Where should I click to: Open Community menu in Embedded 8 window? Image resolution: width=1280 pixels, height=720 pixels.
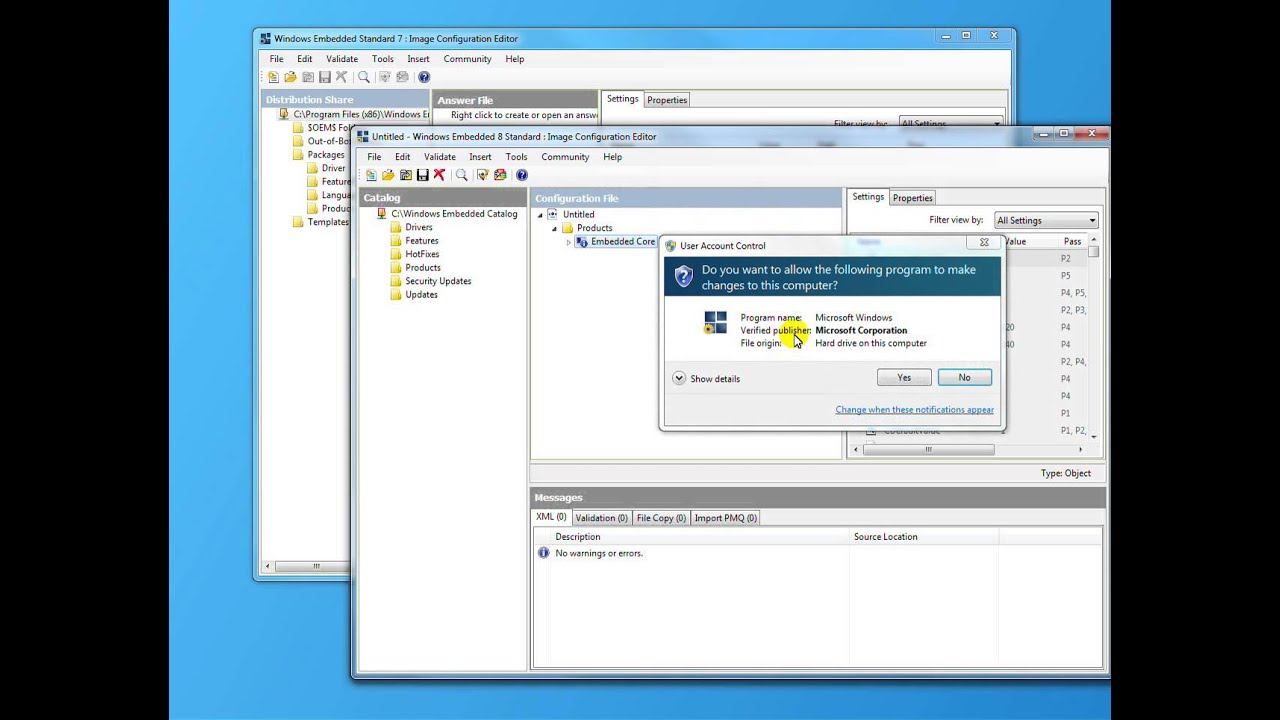[565, 157]
